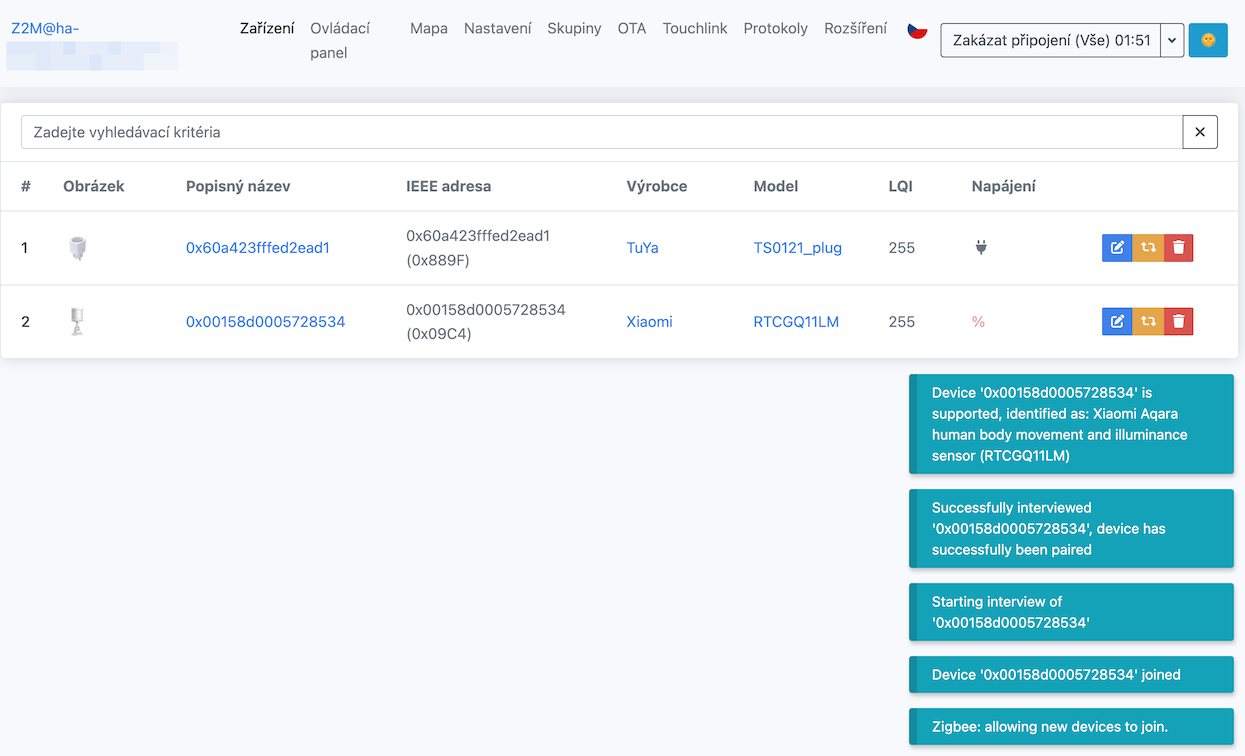Follow the TS0121_plug model link
Image resolution: width=1245 pixels, height=756 pixels.
797,247
